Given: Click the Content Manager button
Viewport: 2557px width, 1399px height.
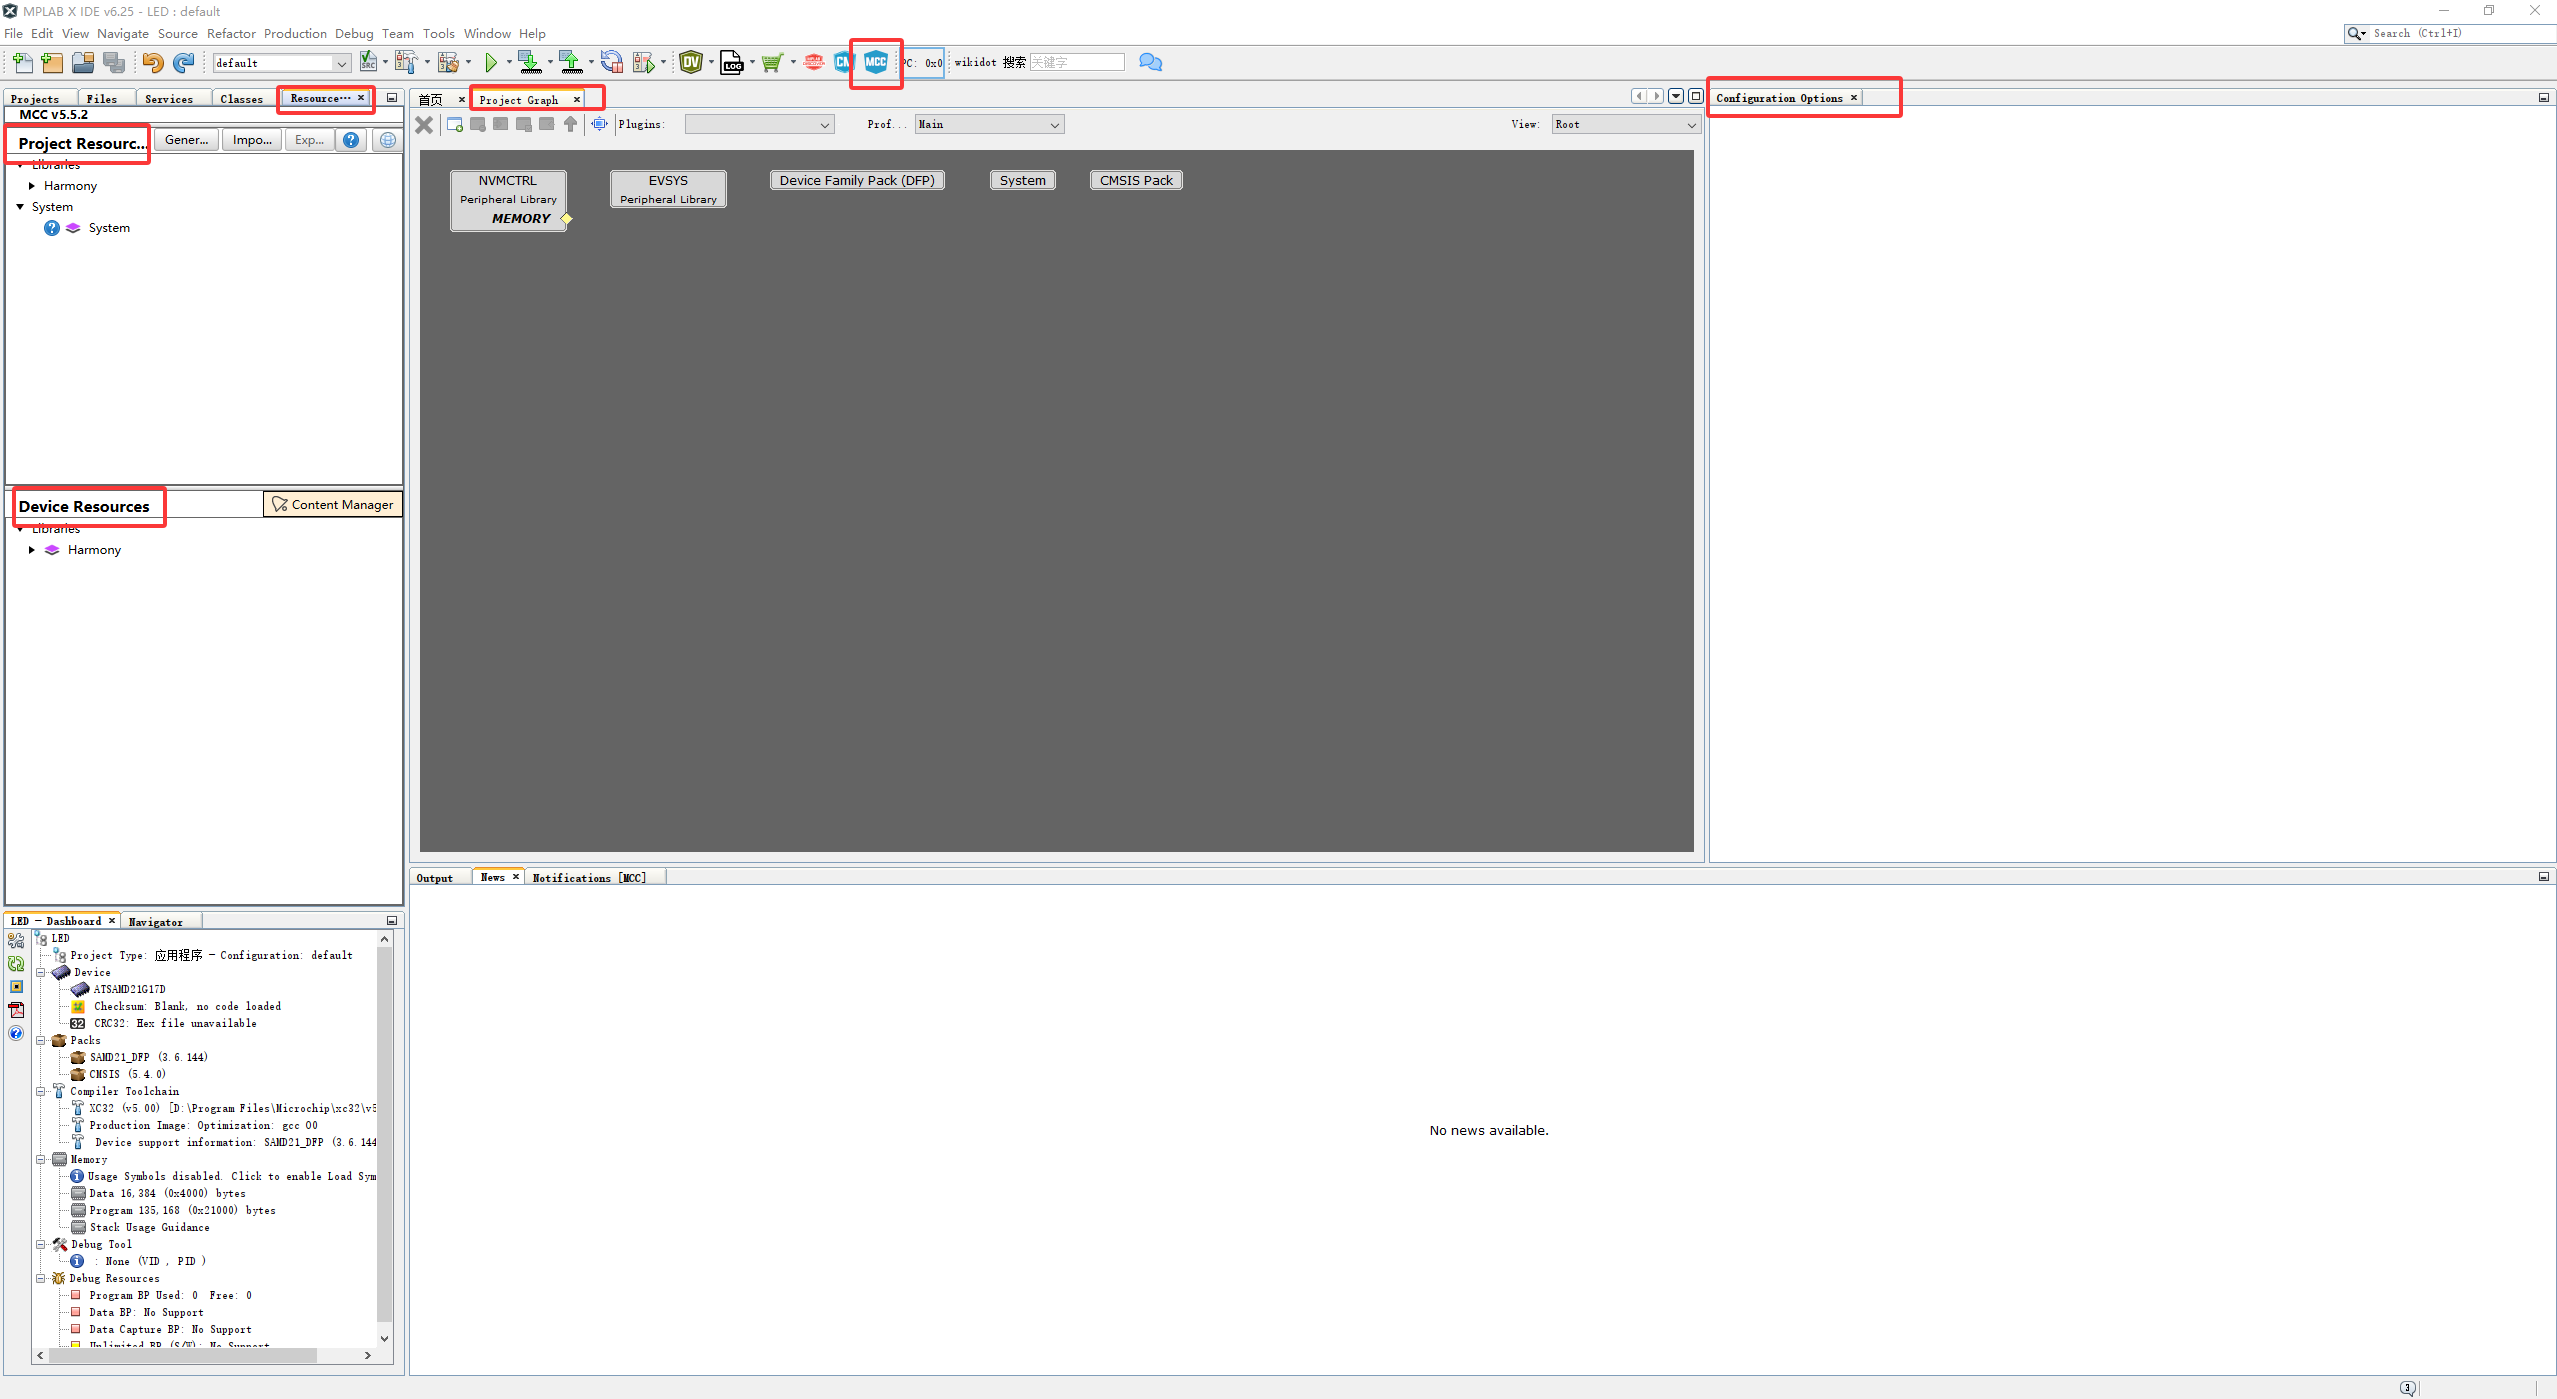Looking at the screenshot, I should (332, 505).
